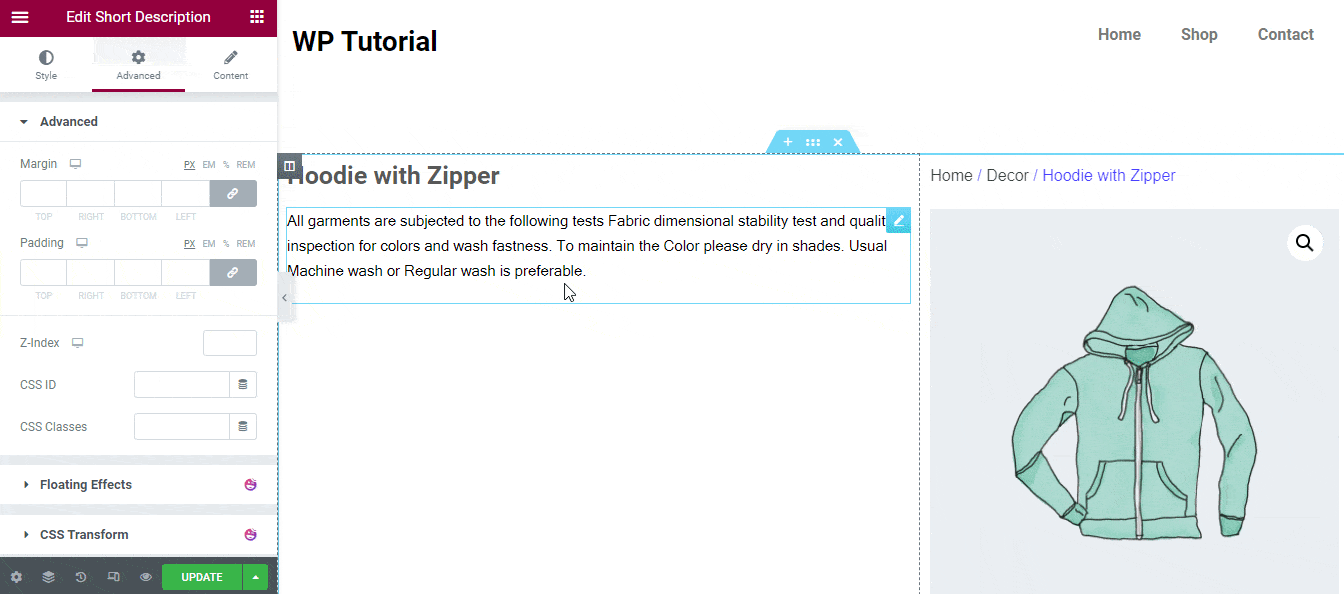The height and width of the screenshot is (594, 1344).
Task: Open dynamic tags for CSS ID
Action: (x=243, y=385)
